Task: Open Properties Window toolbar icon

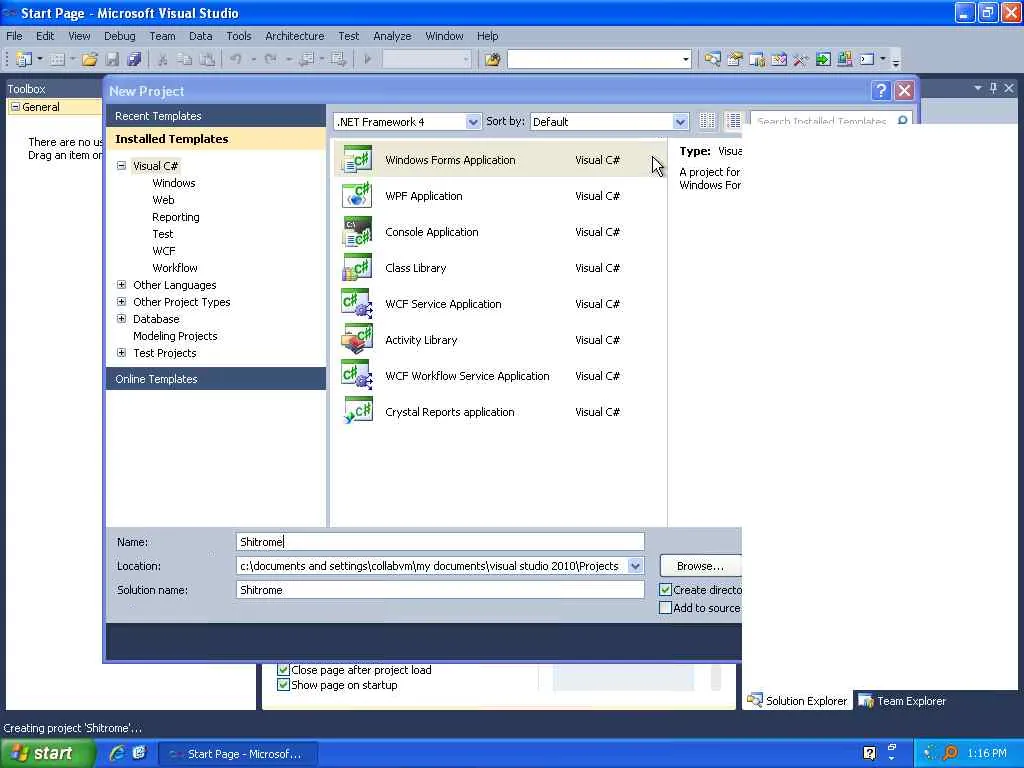Action: point(735,59)
